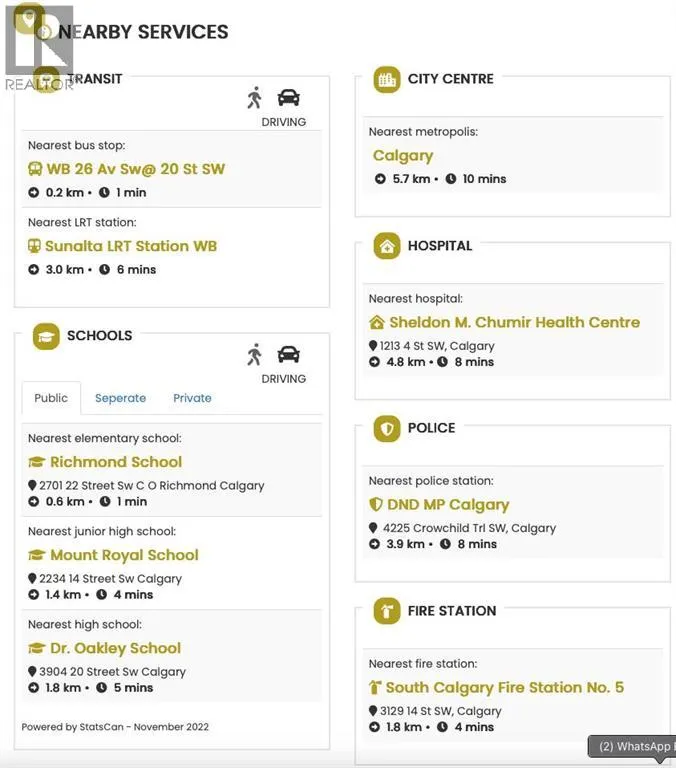Open WB 26 Av Sw@ 20 St SW bus stop

[135, 169]
